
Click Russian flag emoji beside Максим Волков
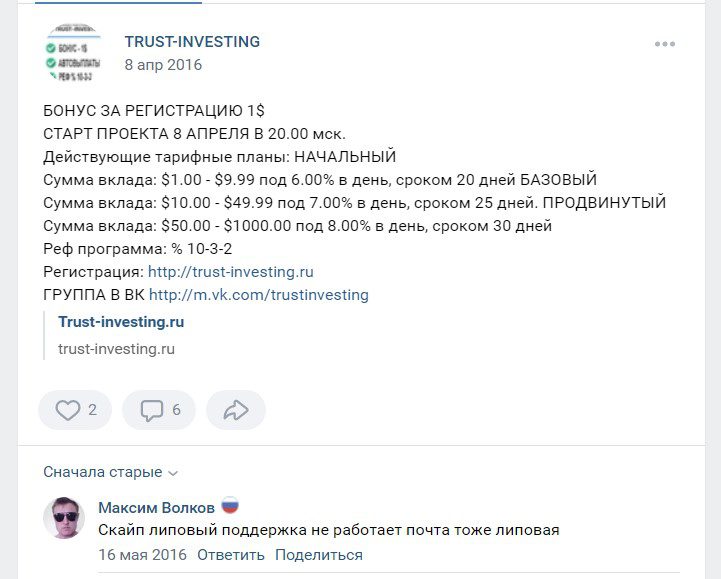click(229, 507)
